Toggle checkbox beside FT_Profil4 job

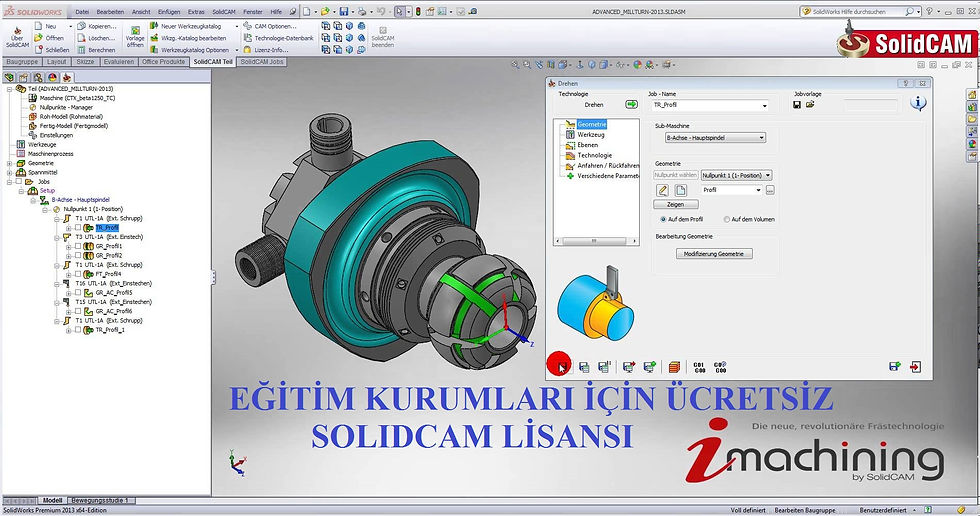pos(78,274)
